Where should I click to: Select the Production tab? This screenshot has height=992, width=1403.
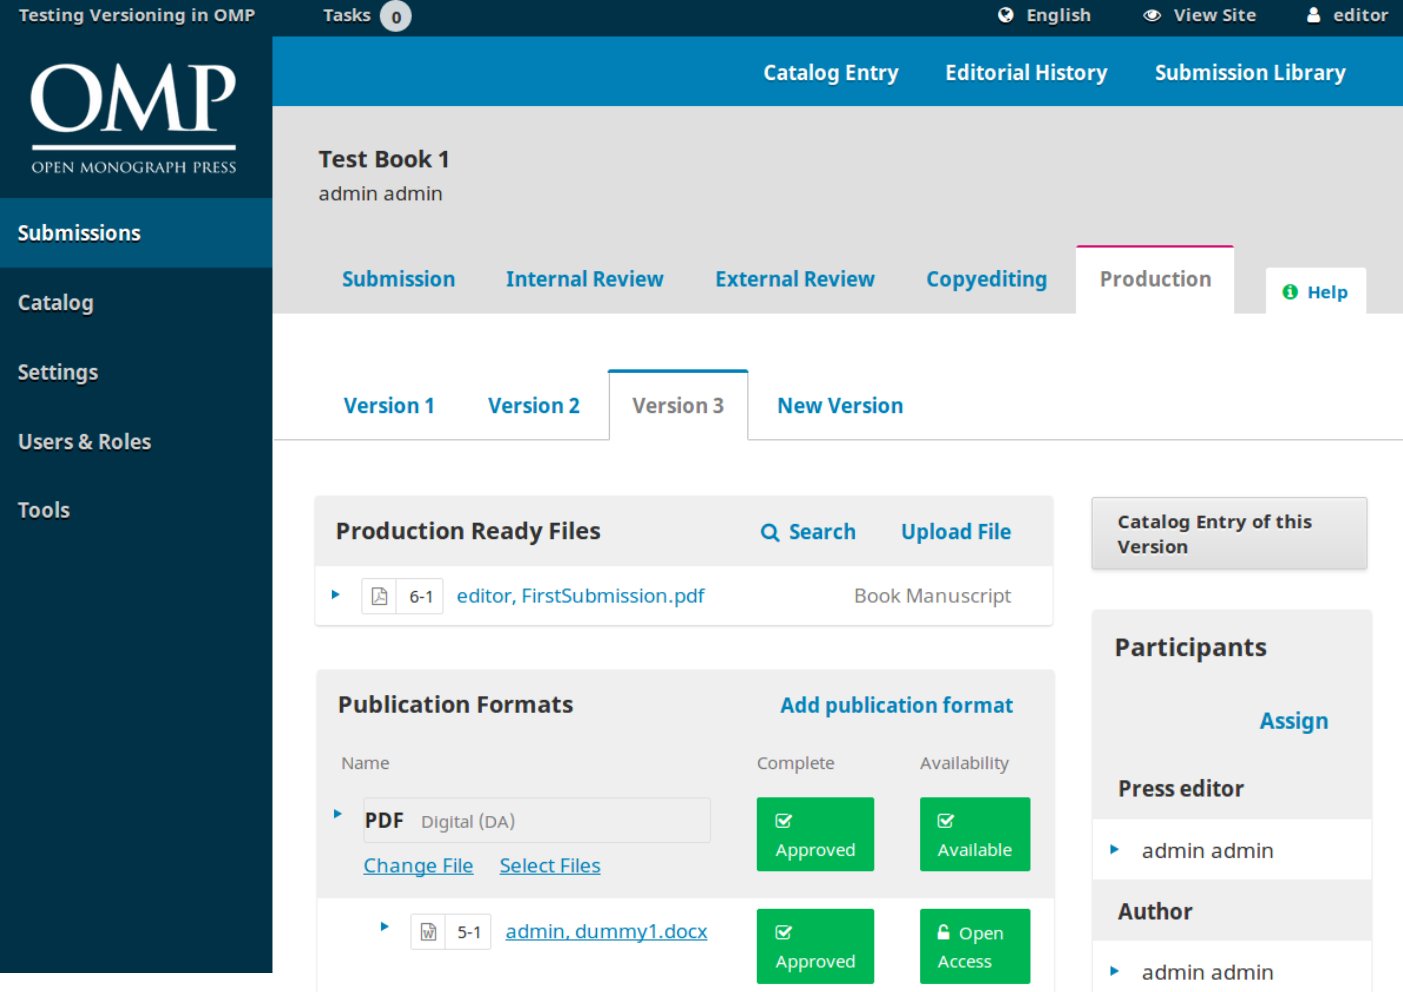tap(1155, 279)
